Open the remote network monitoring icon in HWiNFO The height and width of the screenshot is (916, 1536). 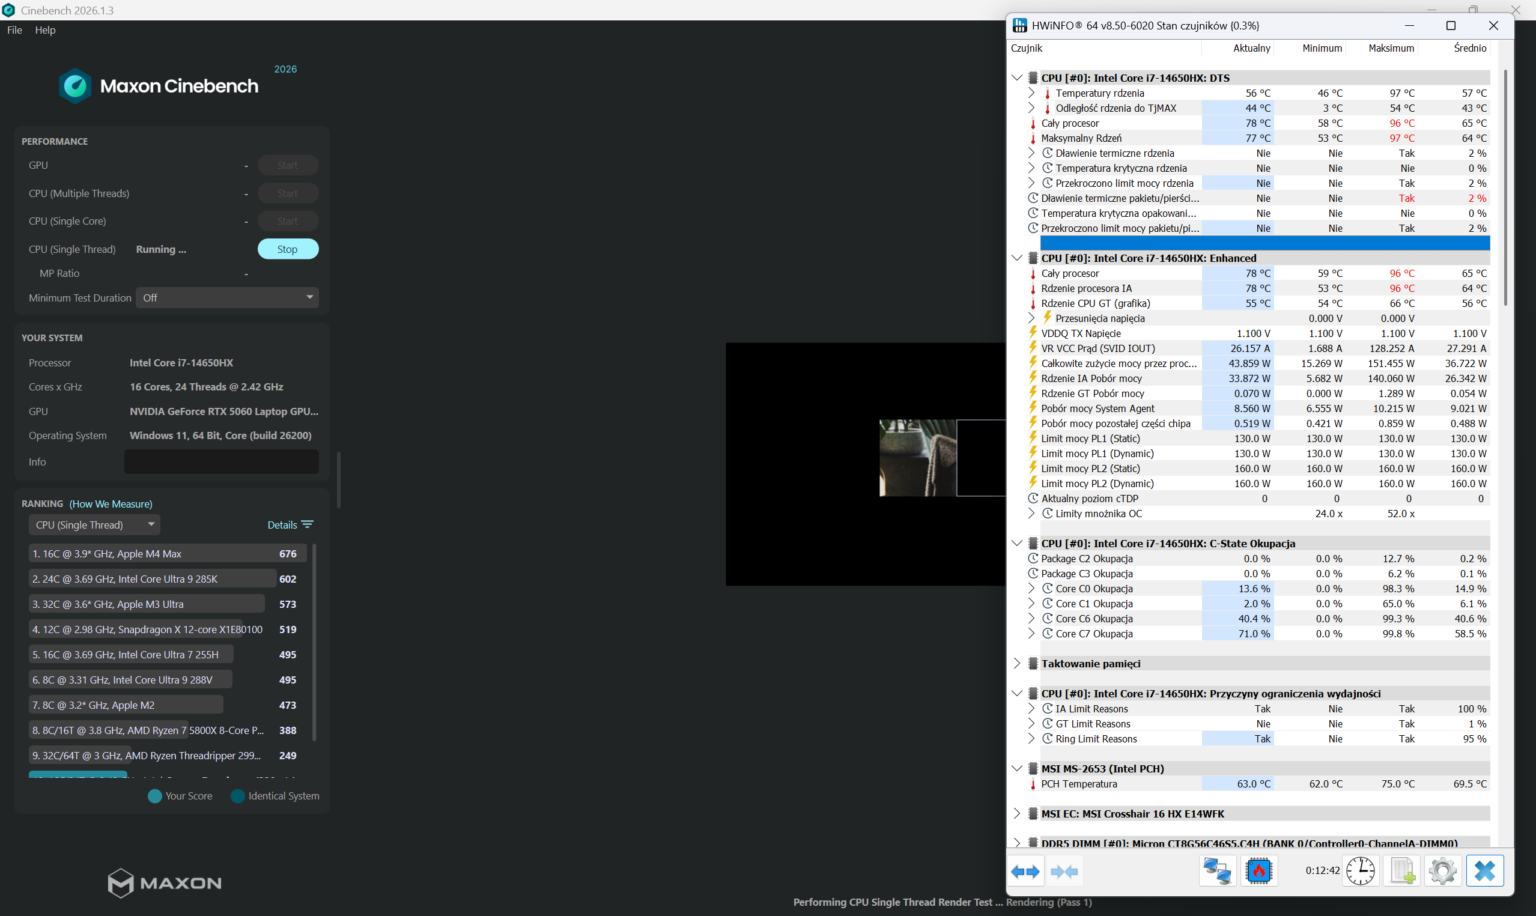click(1217, 871)
